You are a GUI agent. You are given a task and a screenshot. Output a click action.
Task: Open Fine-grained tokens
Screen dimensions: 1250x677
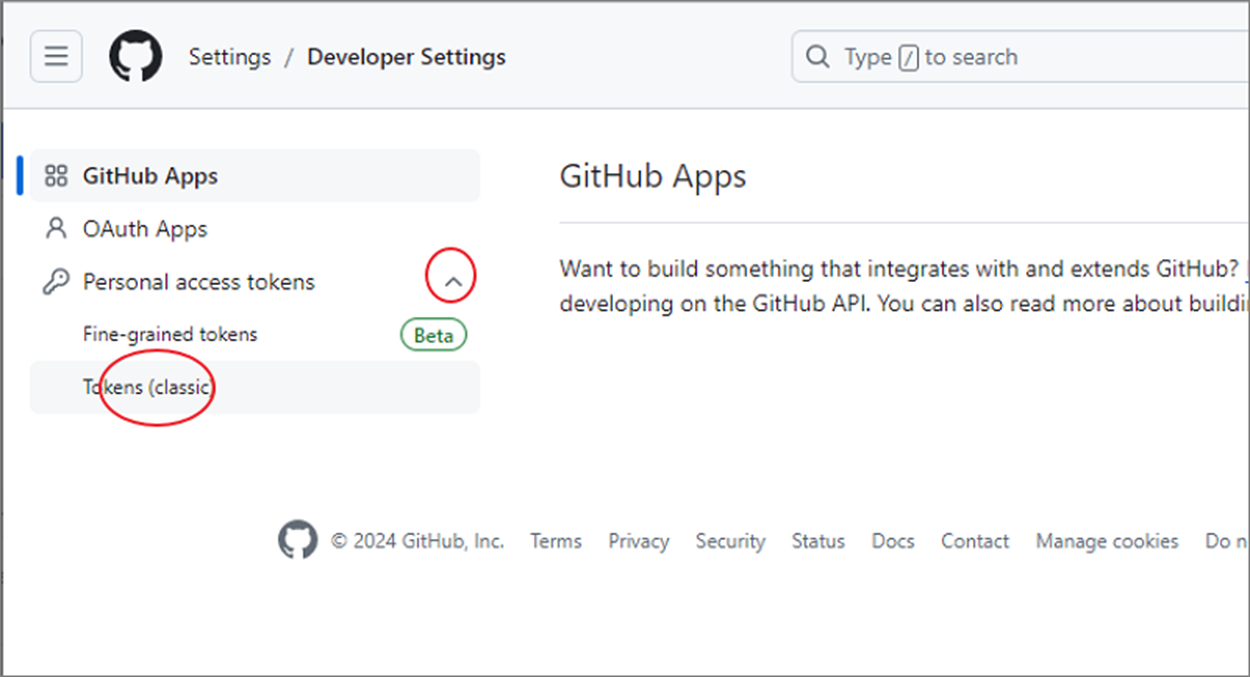coord(170,334)
